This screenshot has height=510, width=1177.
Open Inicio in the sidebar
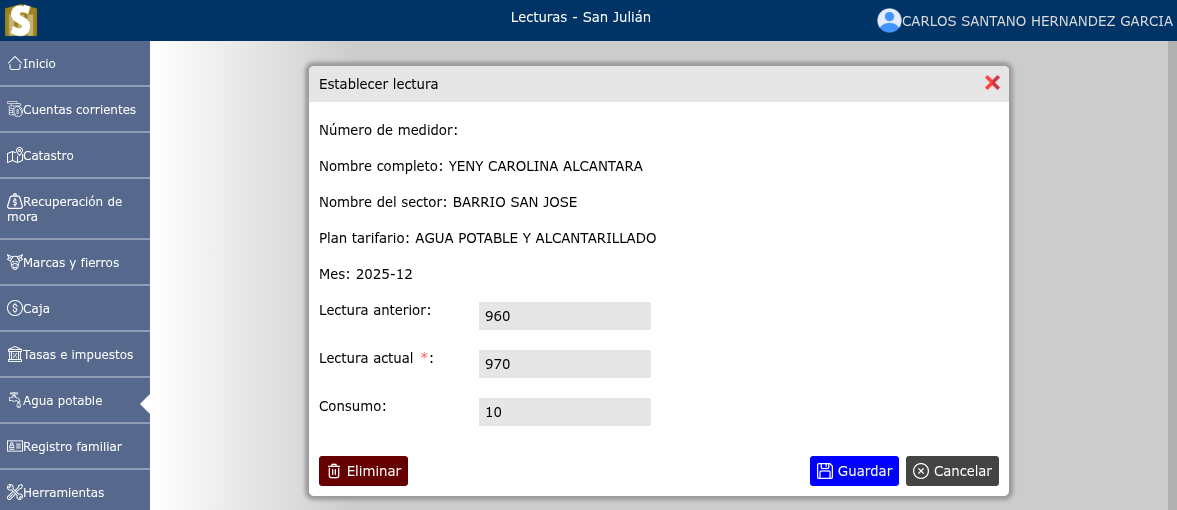click(x=75, y=64)
